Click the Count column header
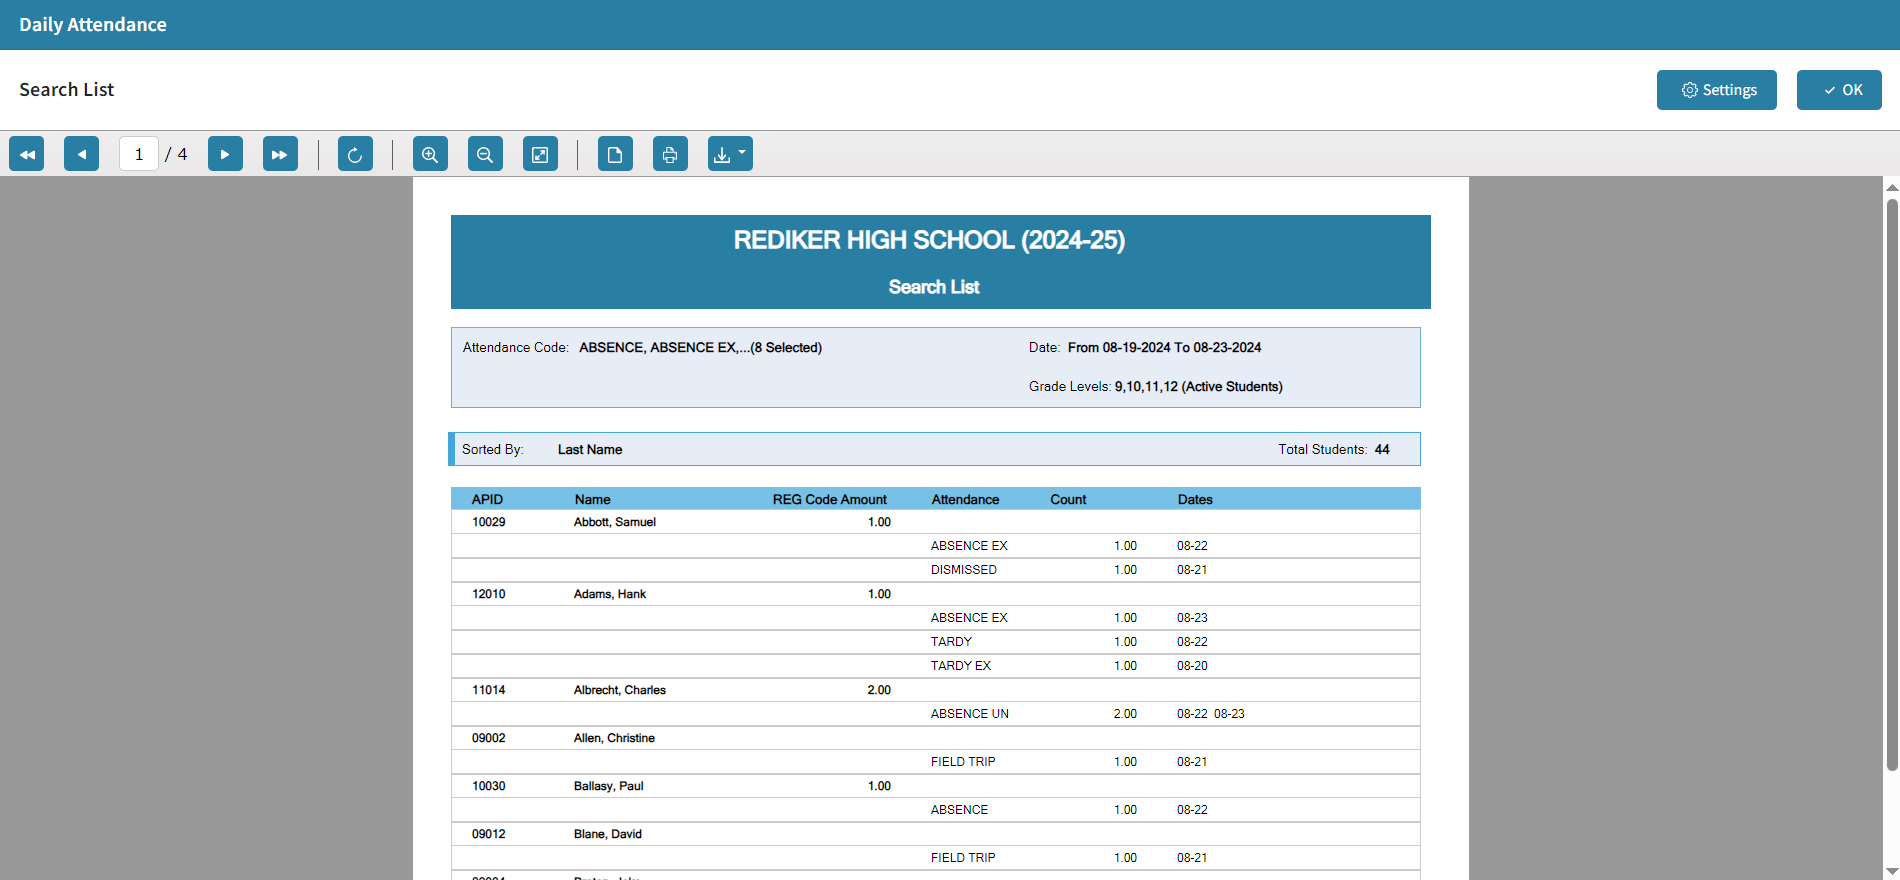Viewport: 1900px width, 880px height. 1068,499
